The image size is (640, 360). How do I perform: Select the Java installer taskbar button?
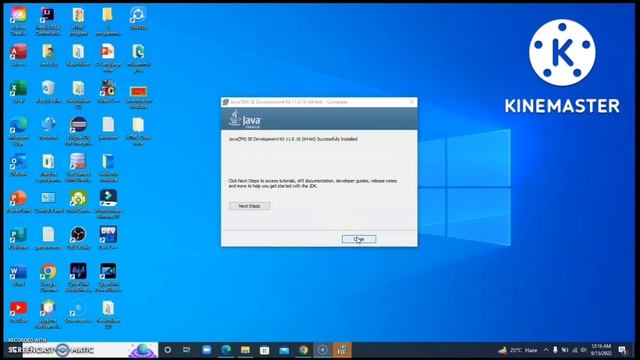tap(342, 350)
